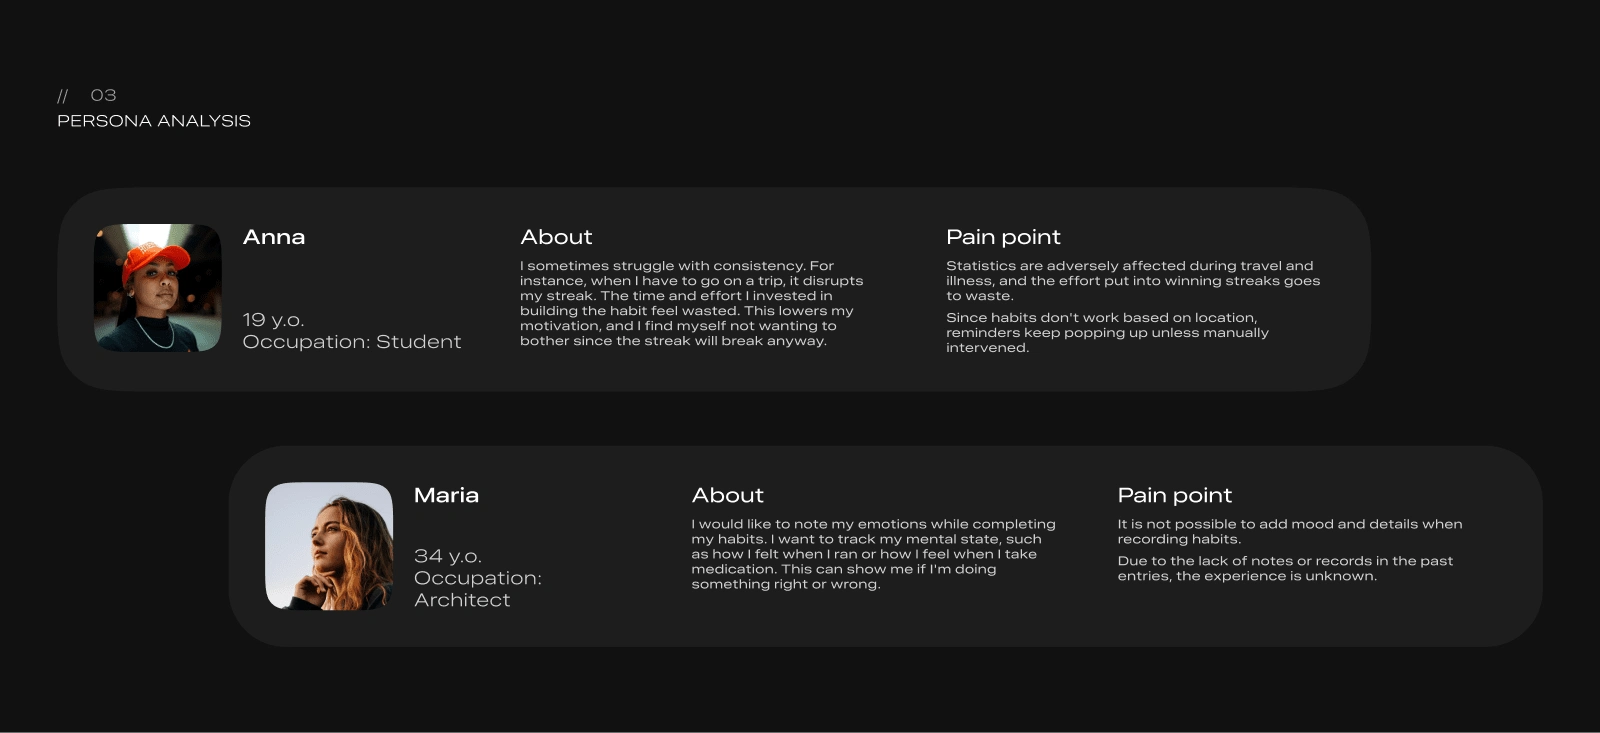Click the name Anna
This screenshot has width=1600, height=733.
click(274, 237)
